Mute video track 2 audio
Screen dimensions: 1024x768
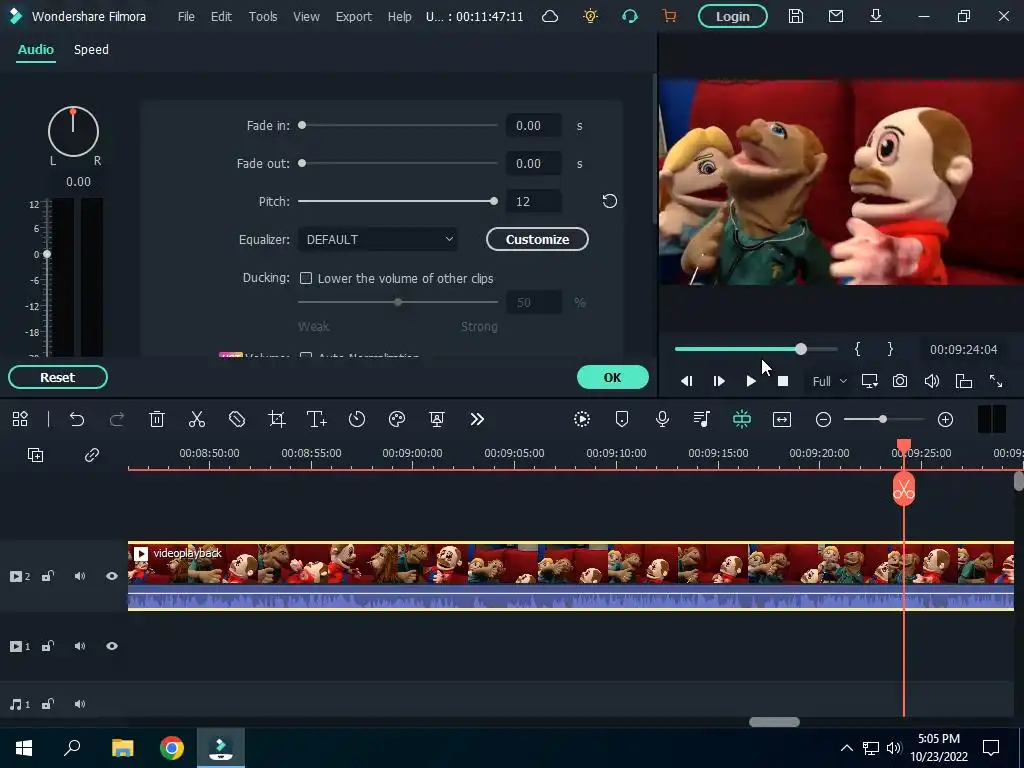pos(80,576)
